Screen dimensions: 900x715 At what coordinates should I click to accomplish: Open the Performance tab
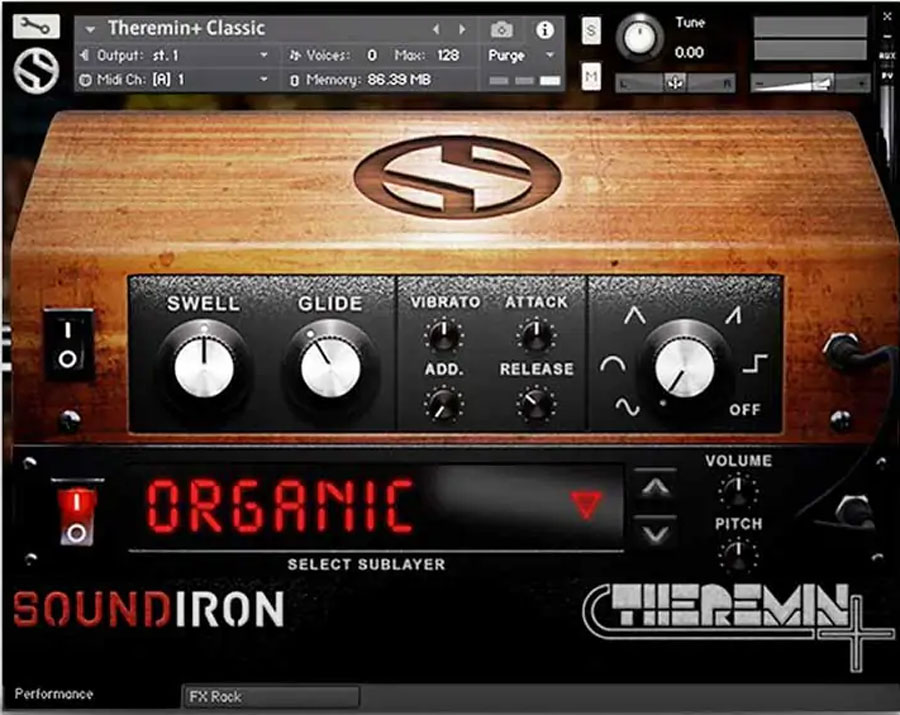pyautogui.click(x=53, y=694)
